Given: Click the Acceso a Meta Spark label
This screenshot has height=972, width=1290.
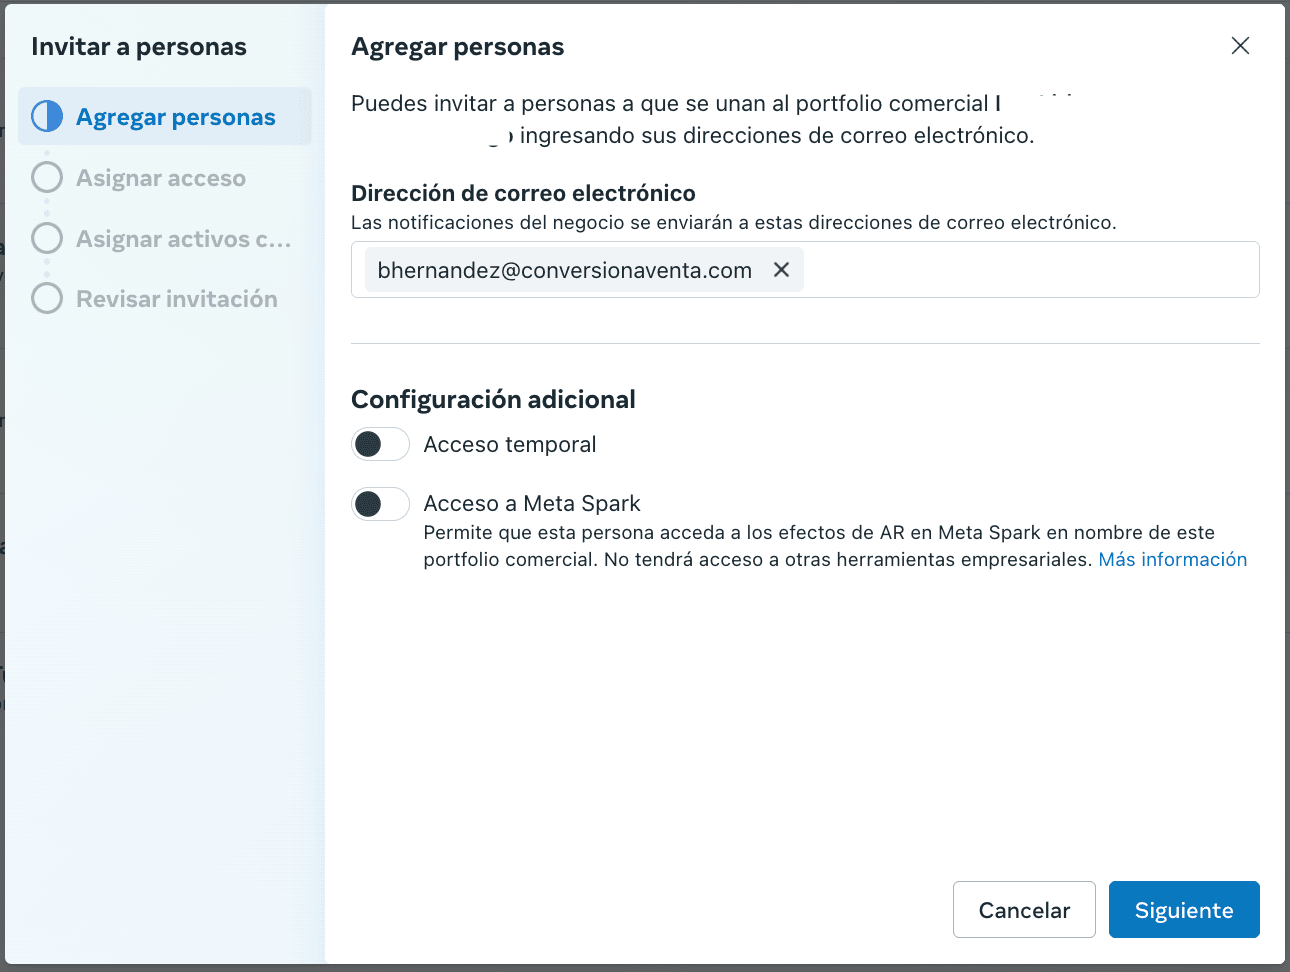Looking at the screenshot, I should pyautogui.click(x=532, y=504).
